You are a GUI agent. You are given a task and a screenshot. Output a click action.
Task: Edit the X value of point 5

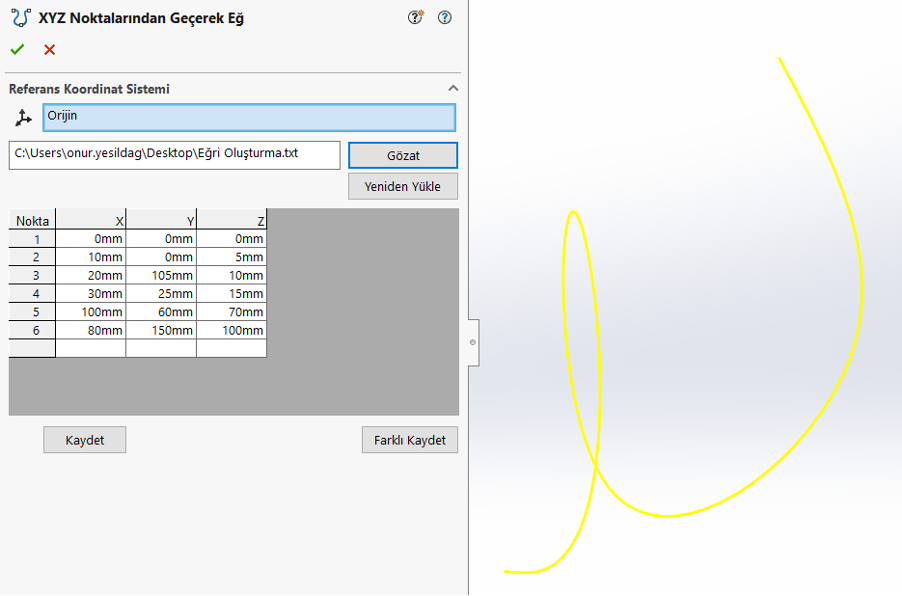(90, 312)
